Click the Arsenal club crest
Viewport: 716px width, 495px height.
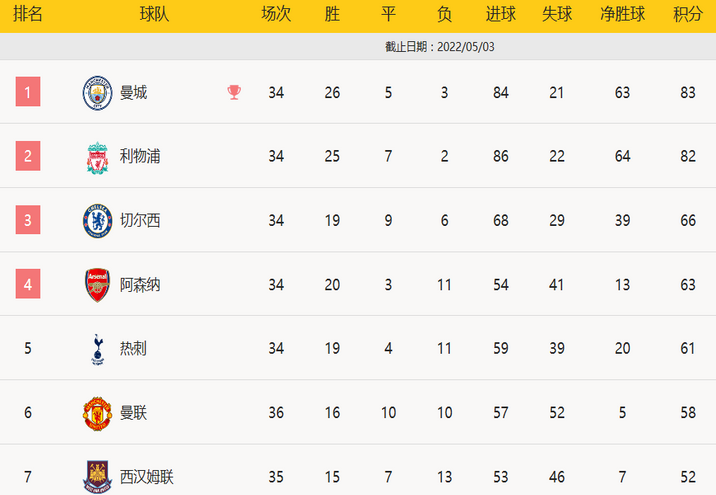[x=97, y=285]
